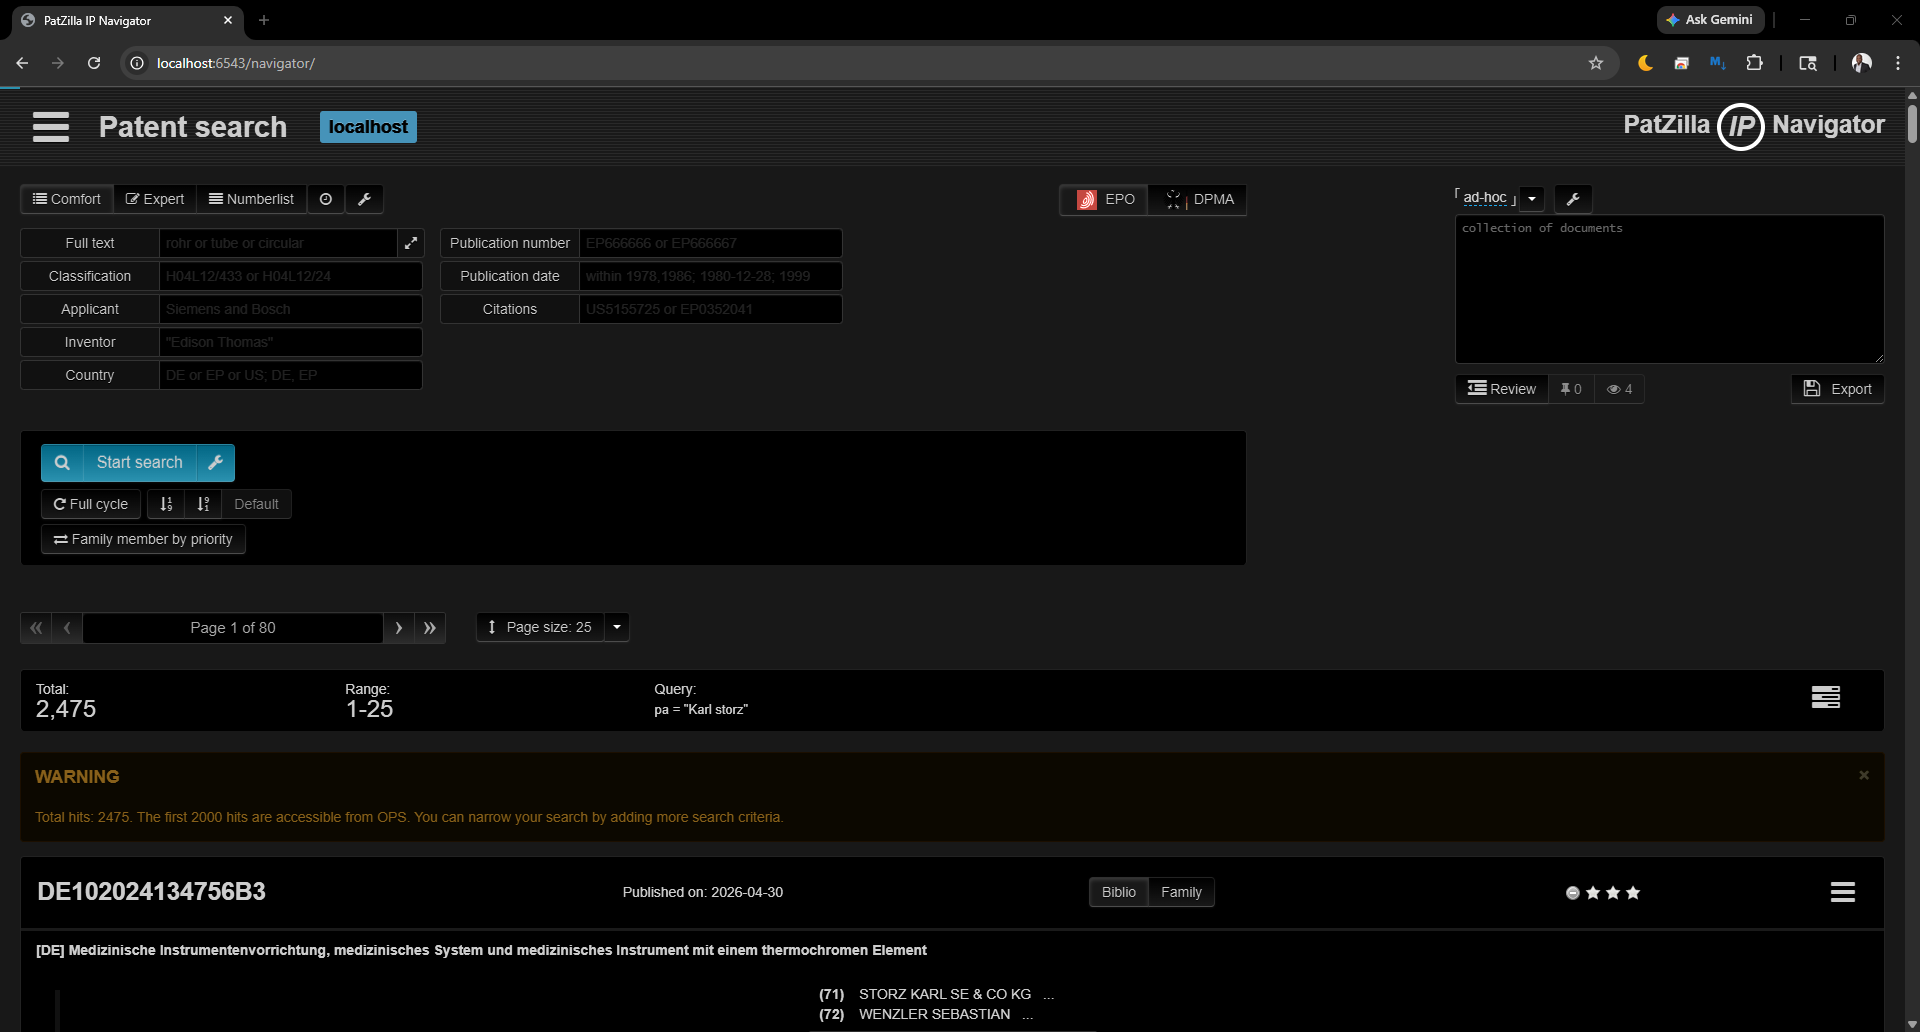Click the Publication date input field
1920x1032 pixels.
tap(710, 276)
